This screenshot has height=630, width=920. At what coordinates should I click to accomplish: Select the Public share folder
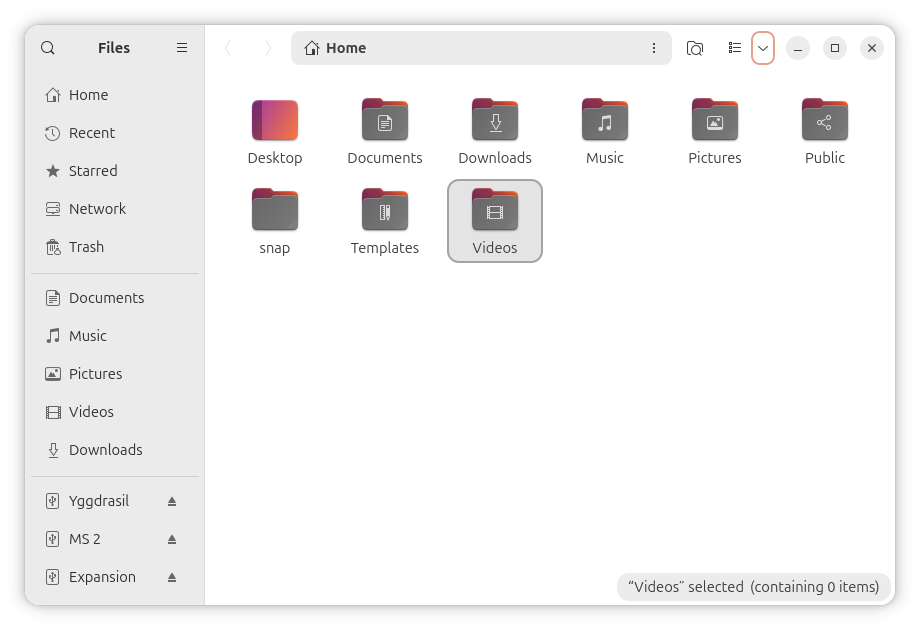click(825, 121)
